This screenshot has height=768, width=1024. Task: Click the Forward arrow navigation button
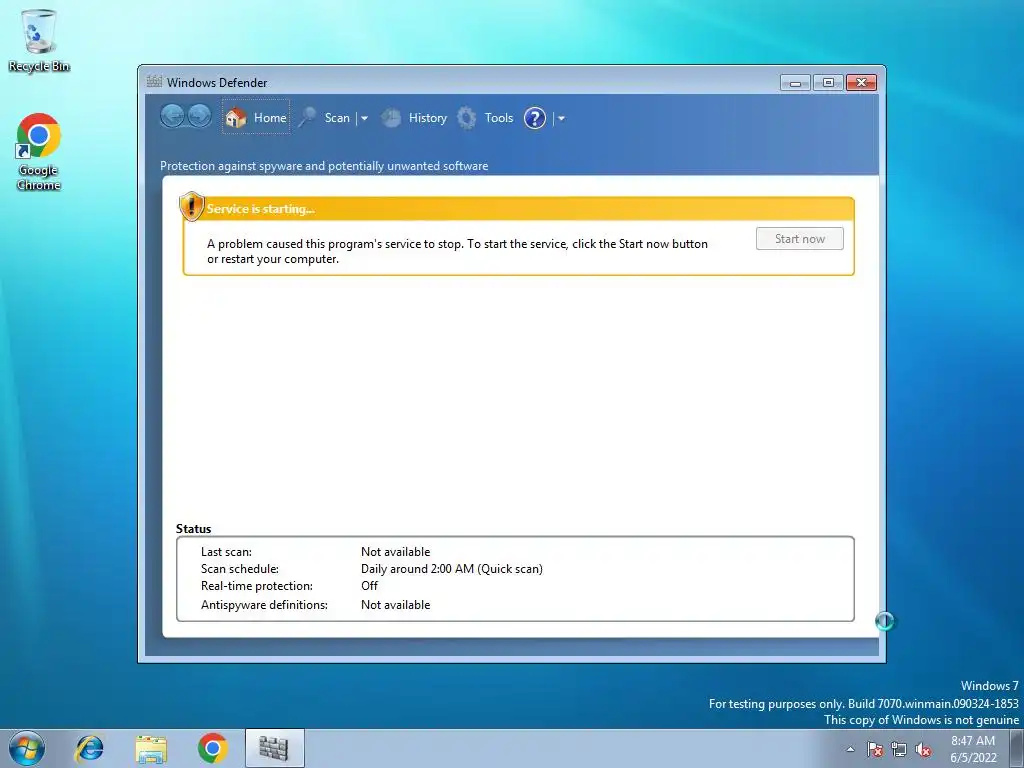[x=199, y=116]
